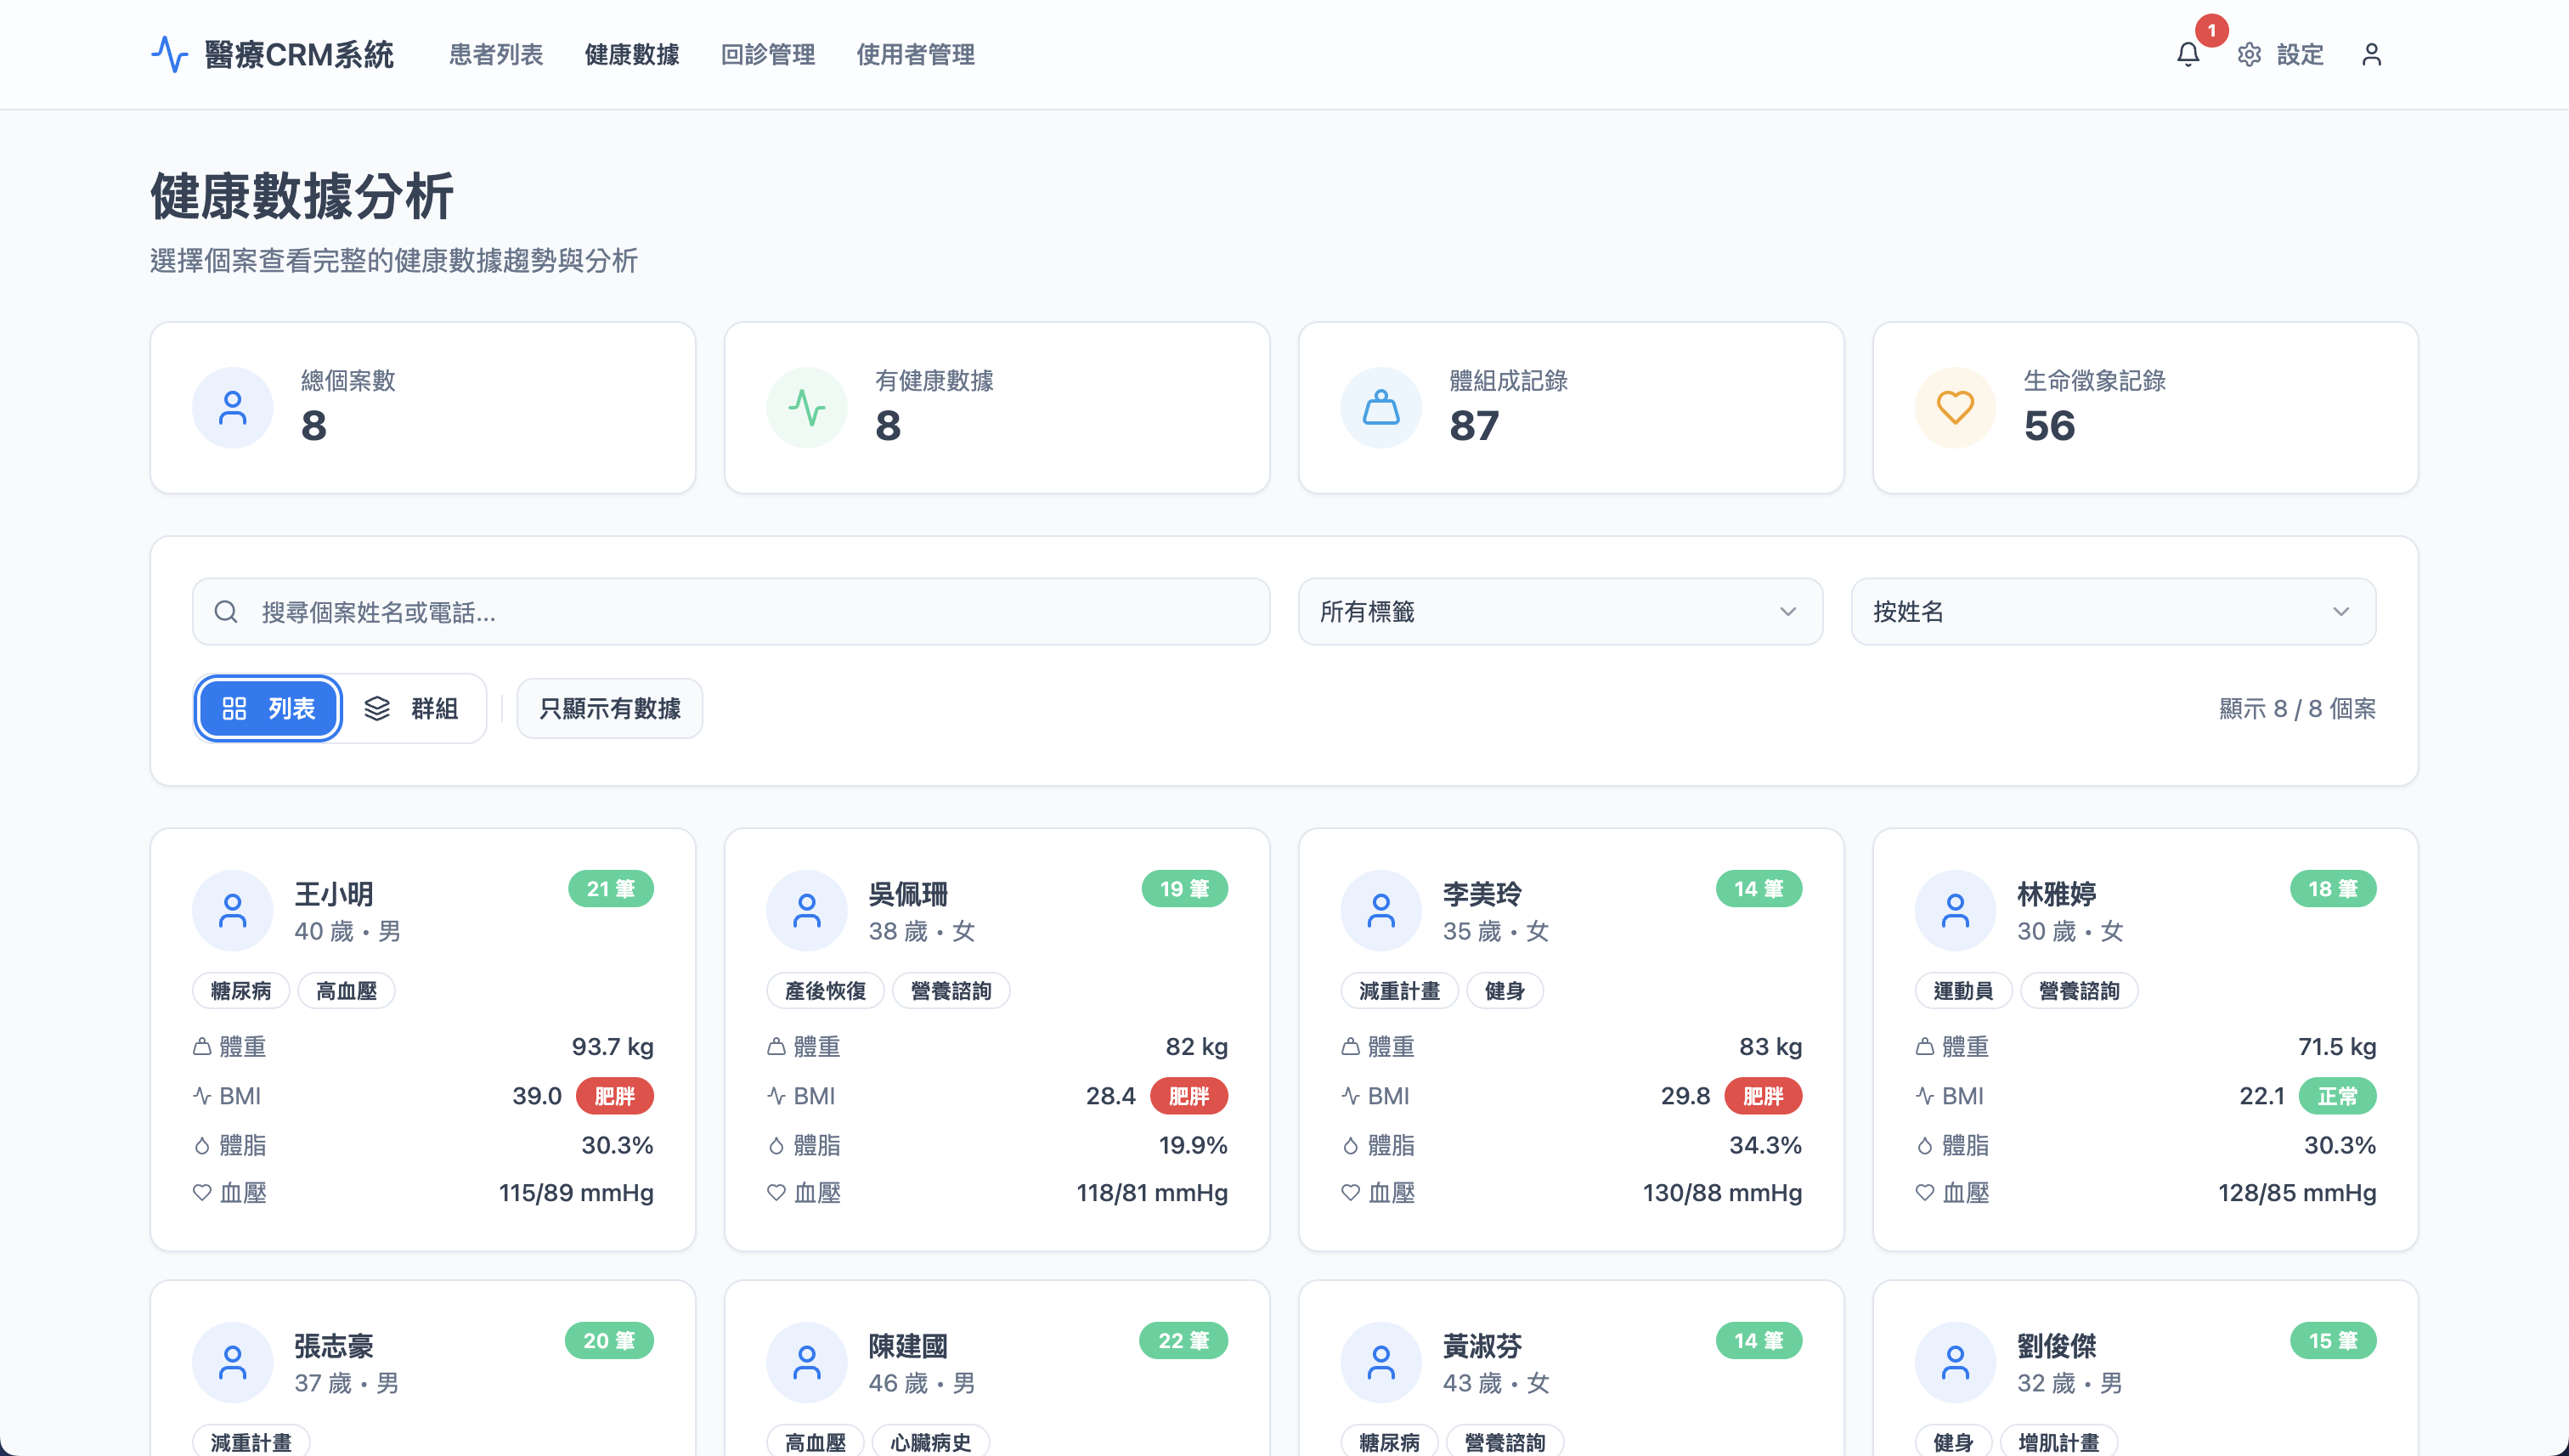Viewport: 2569px width, 1456px height.
Task: Click the 15 筆 record badge
Action: tap(2333, 1340)
